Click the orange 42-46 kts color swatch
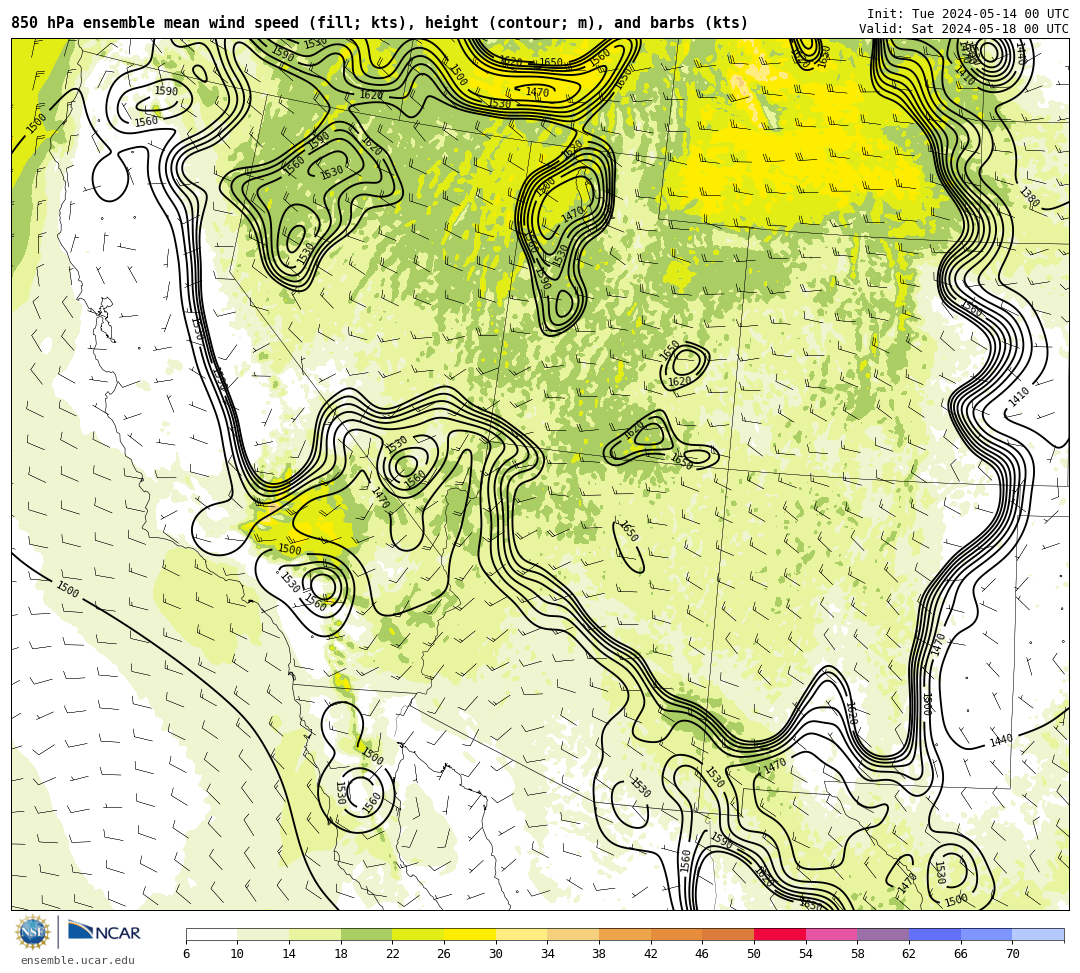 676,934
